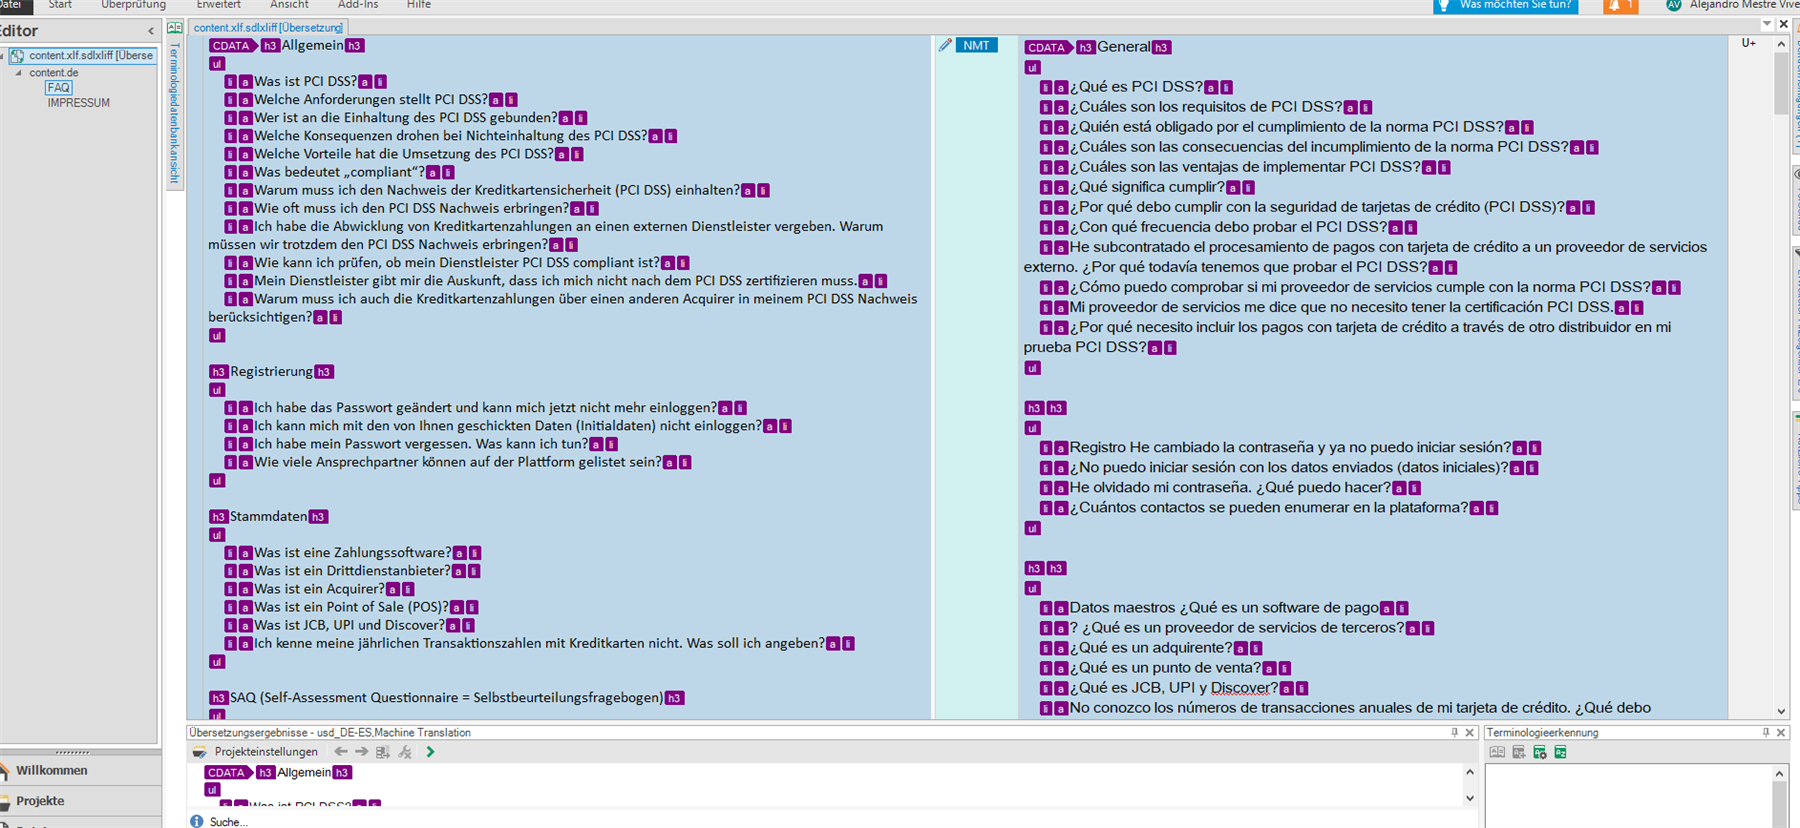Click the green arrow in the translation results toolbar

(x=430, y=752)
